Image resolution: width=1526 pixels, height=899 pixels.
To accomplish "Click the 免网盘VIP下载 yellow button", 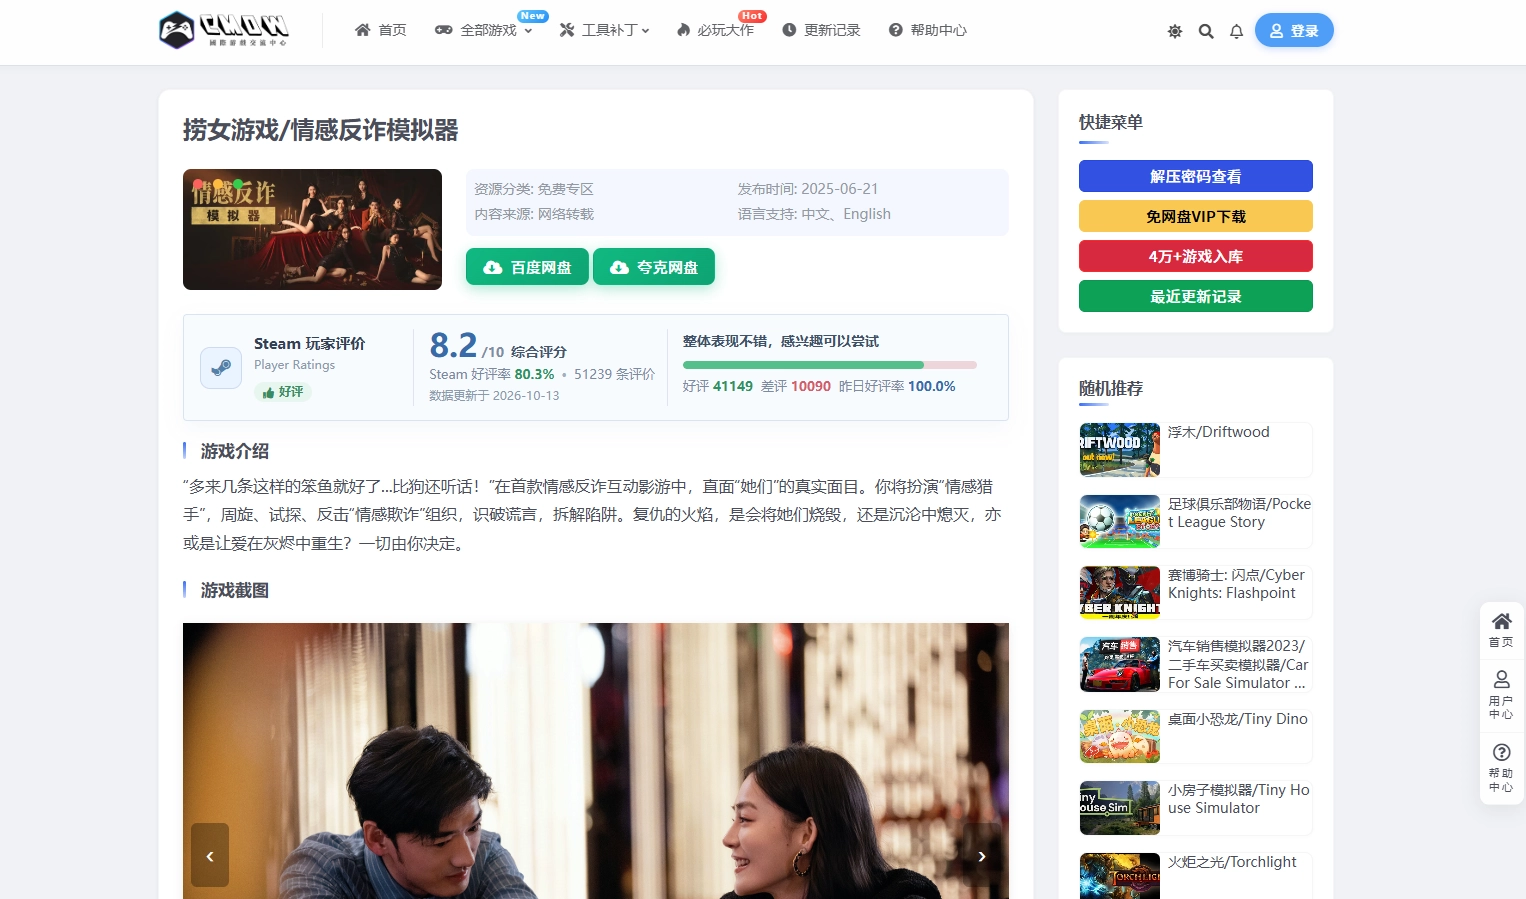I will tap(1196, 216).
